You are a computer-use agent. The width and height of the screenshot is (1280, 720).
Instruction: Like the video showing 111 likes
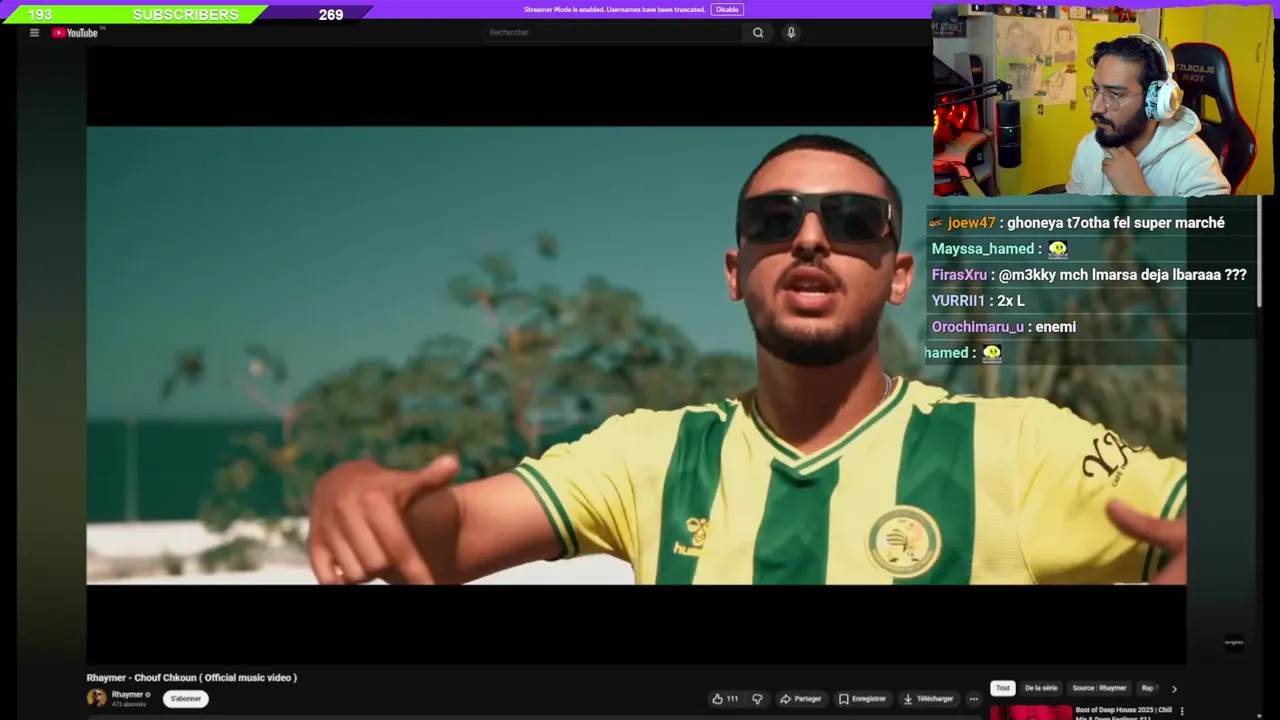[x=725, y=699]
